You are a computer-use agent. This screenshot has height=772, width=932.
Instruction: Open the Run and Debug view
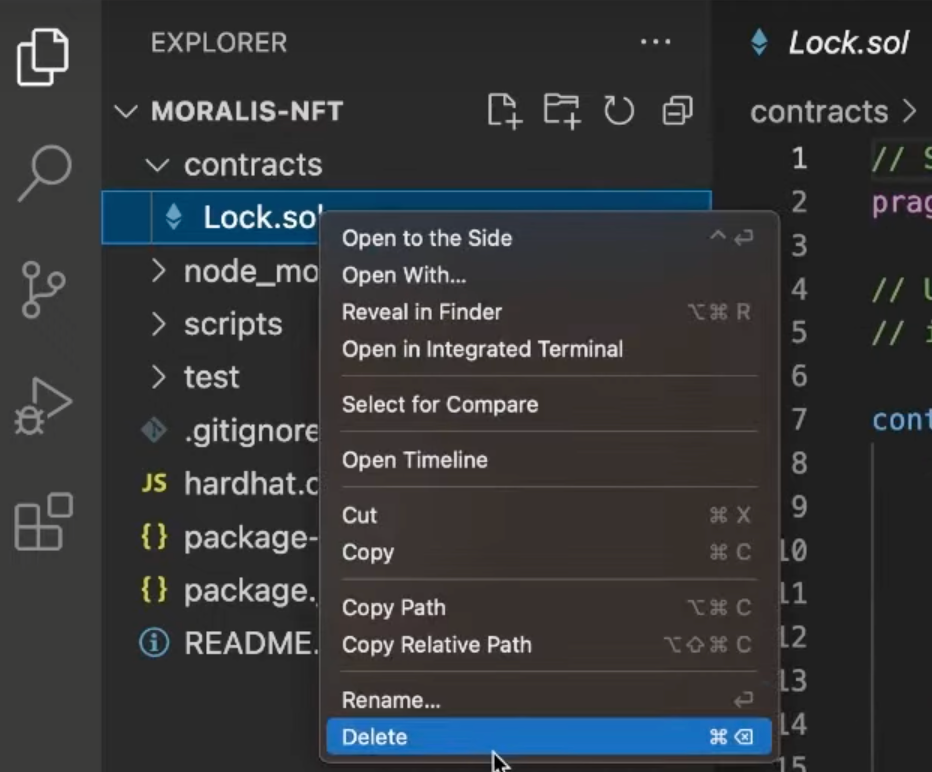point(43,406)
